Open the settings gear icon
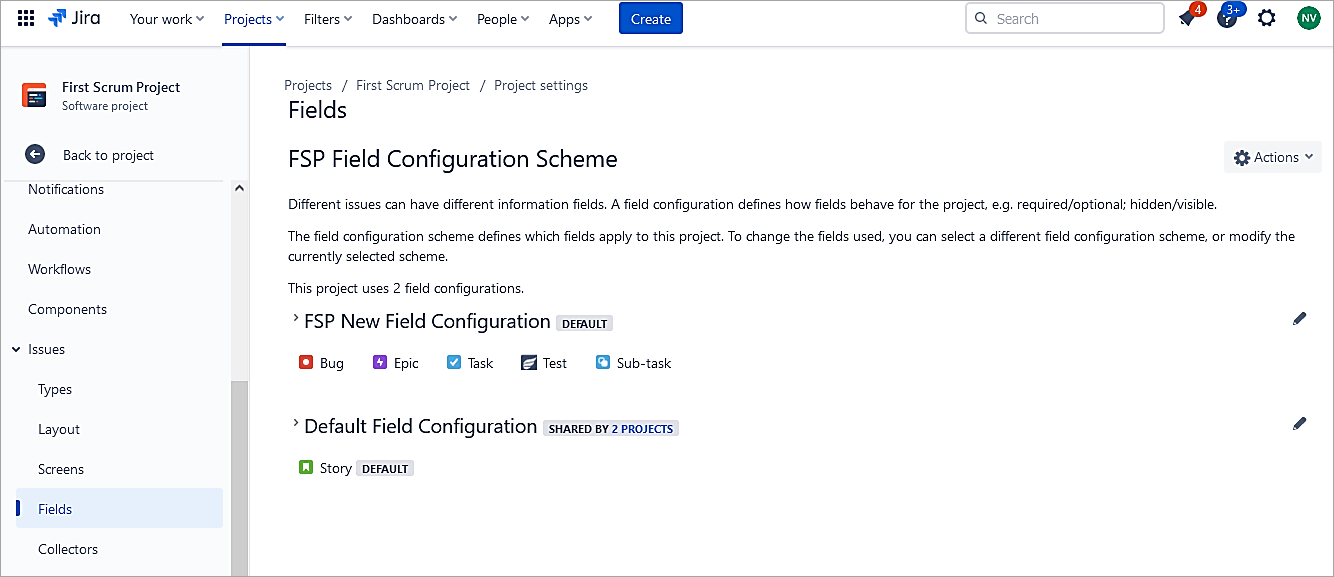 click(x=1267, y=18)
